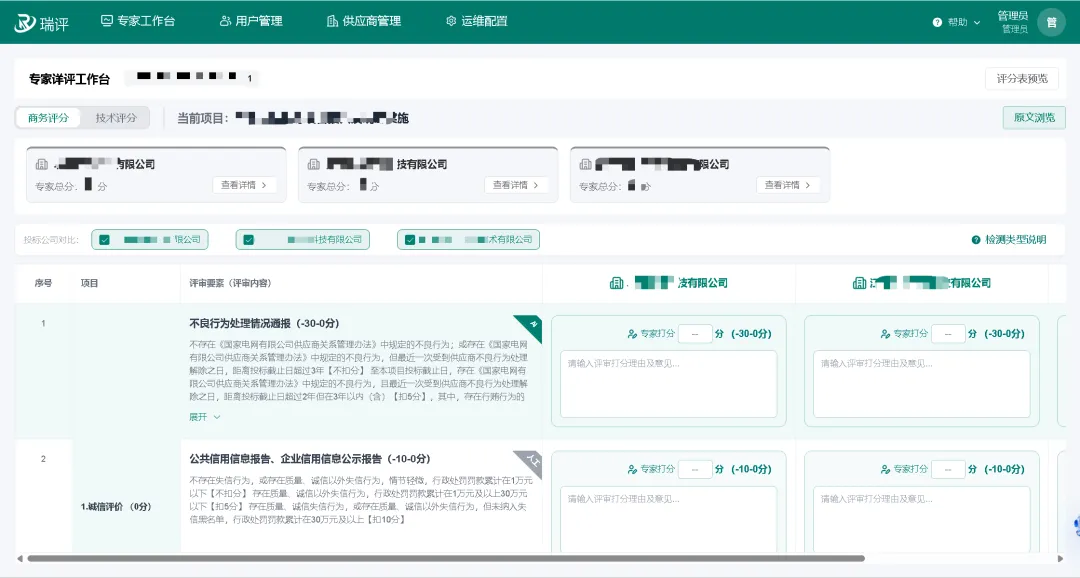Click row 1 score input, second company column
The image size is (1080, 578).
pyautogui.click(x=948, y=334)
